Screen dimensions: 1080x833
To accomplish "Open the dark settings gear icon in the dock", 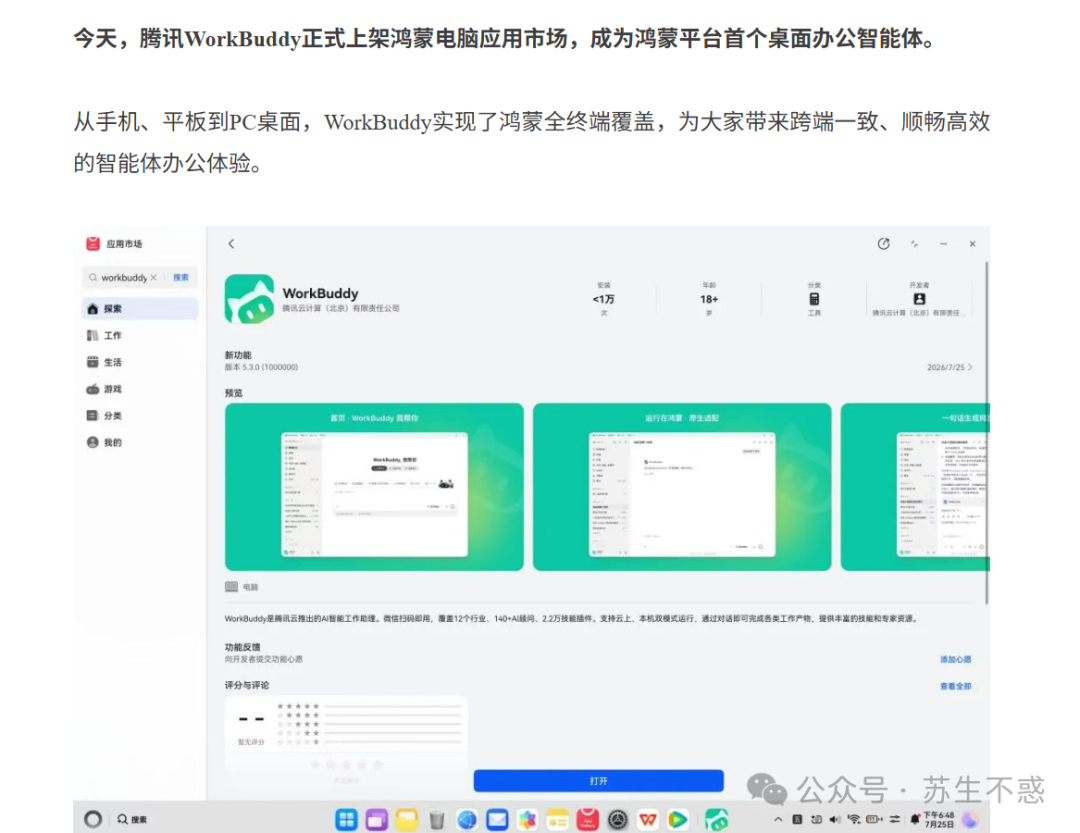I will [618, 820].
